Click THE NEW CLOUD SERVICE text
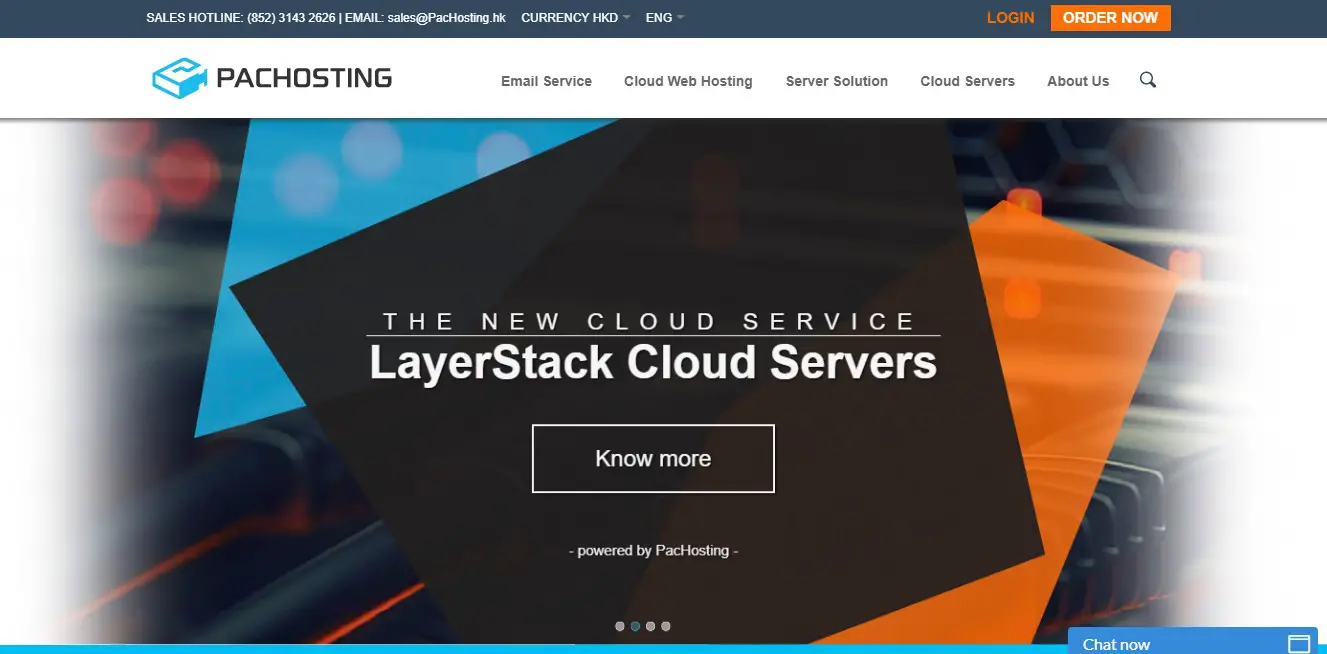 pyautogui.click(x=651, y=321)
